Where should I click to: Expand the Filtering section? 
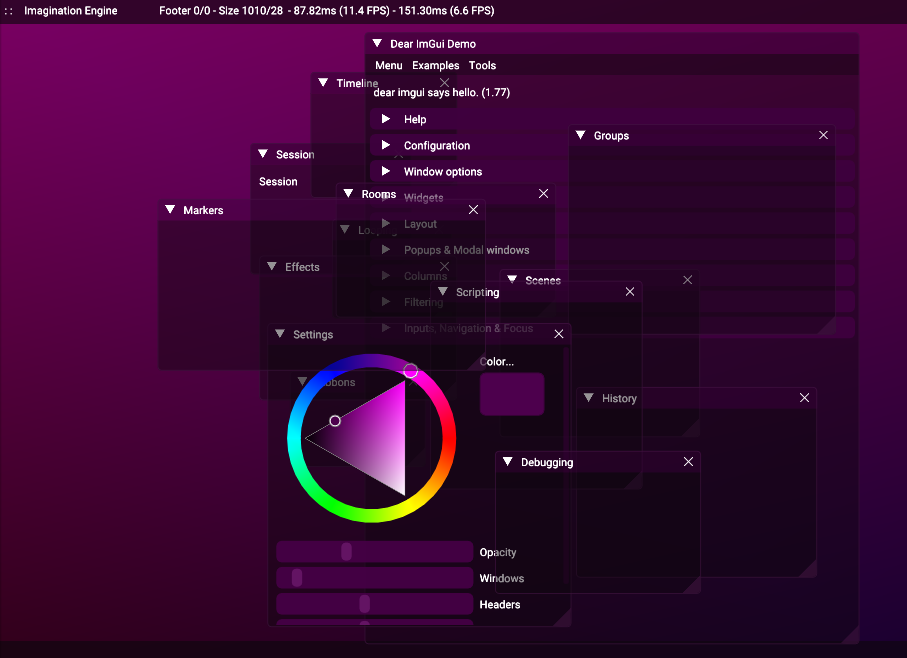(x=612, y=302)
